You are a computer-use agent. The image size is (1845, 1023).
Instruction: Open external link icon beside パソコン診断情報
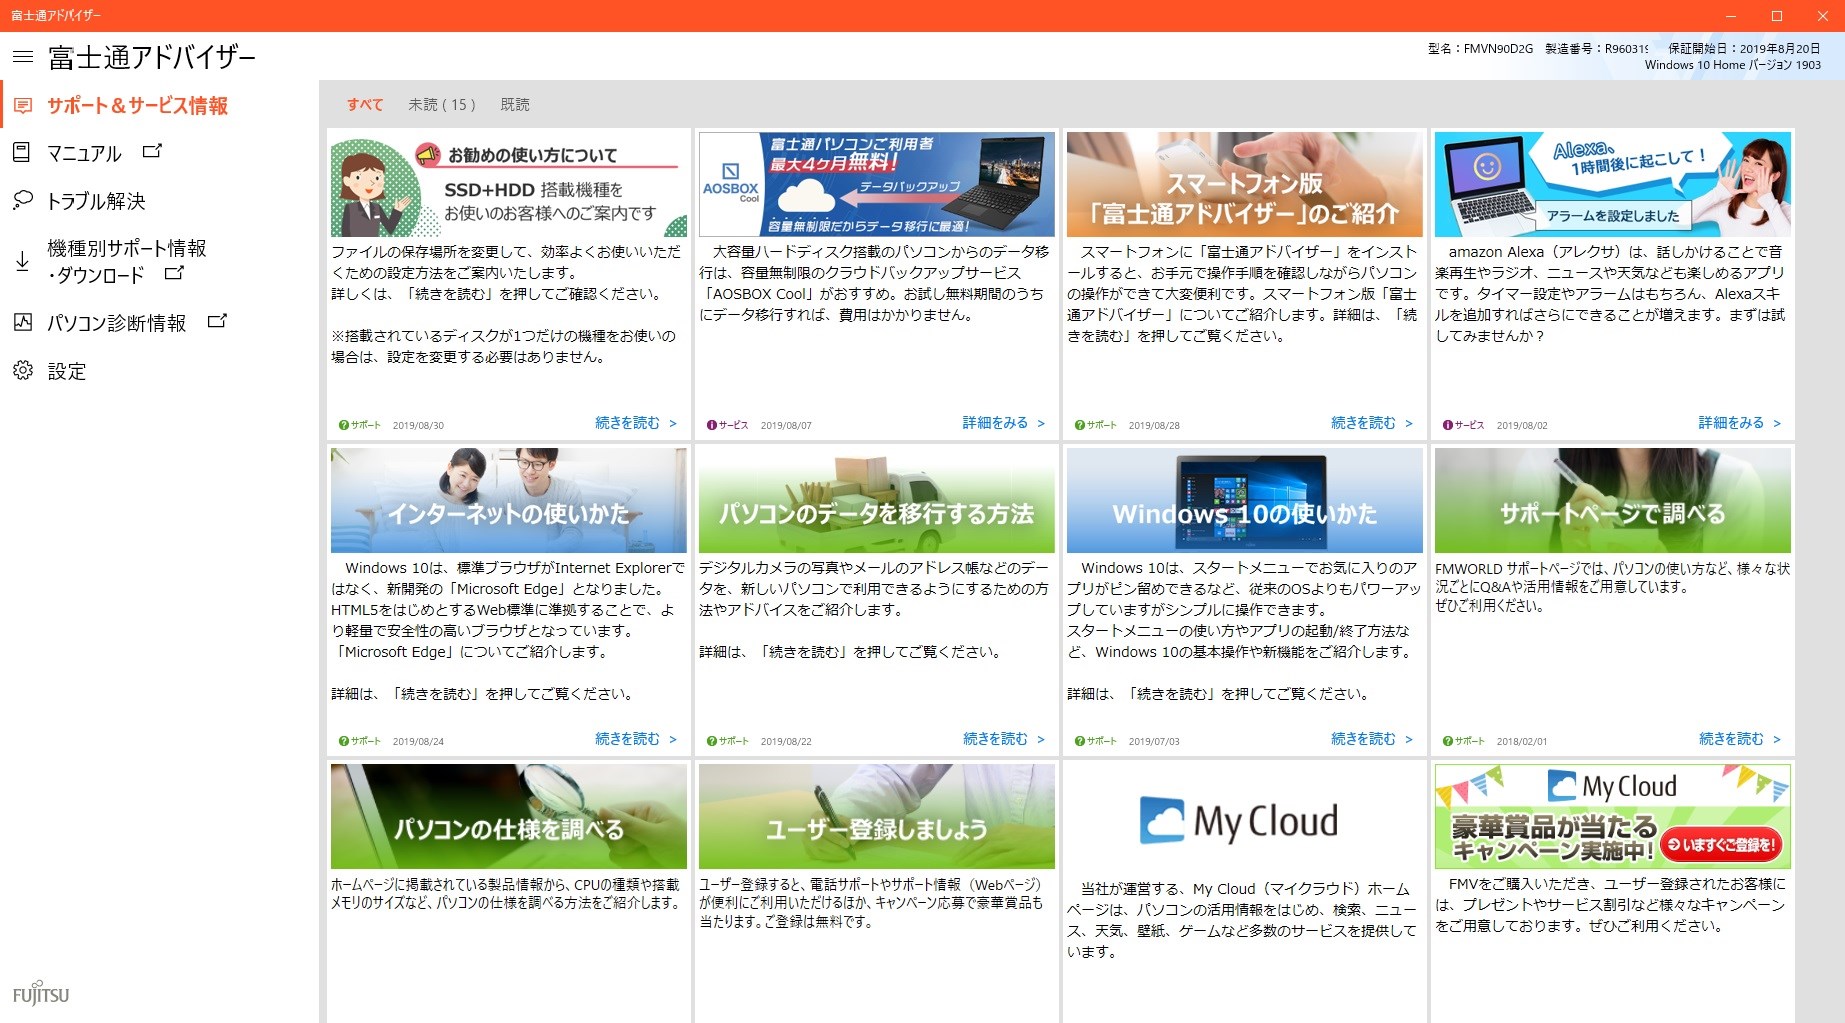tap(217, 321)
